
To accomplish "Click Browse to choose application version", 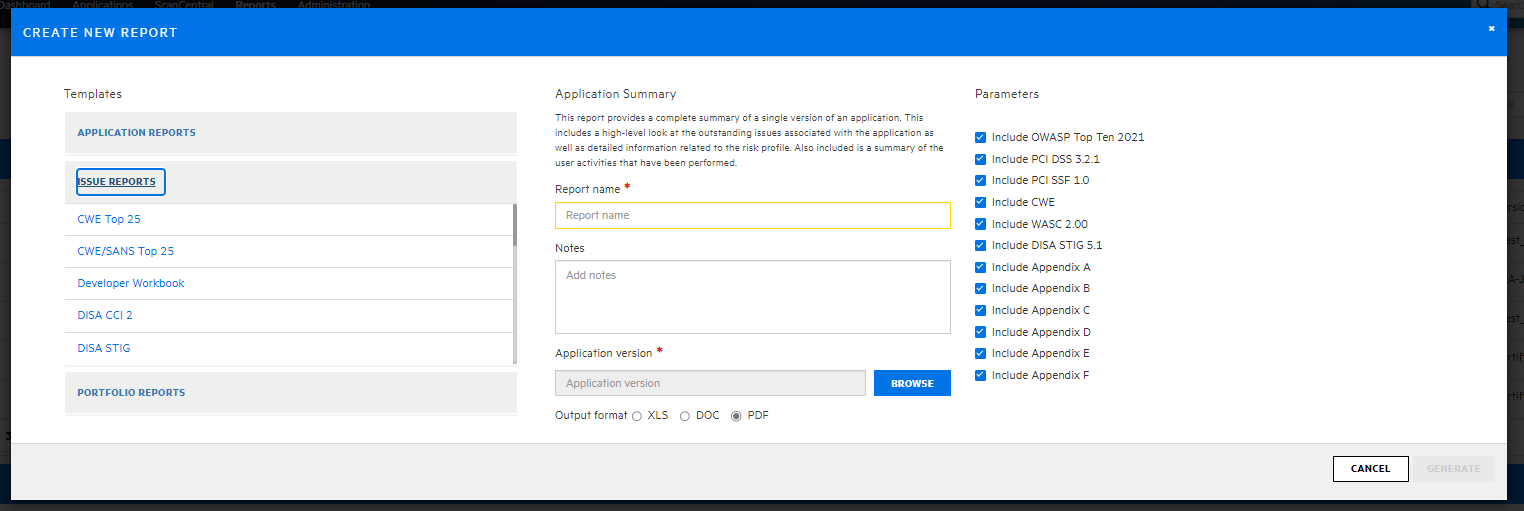I will 911,383.
